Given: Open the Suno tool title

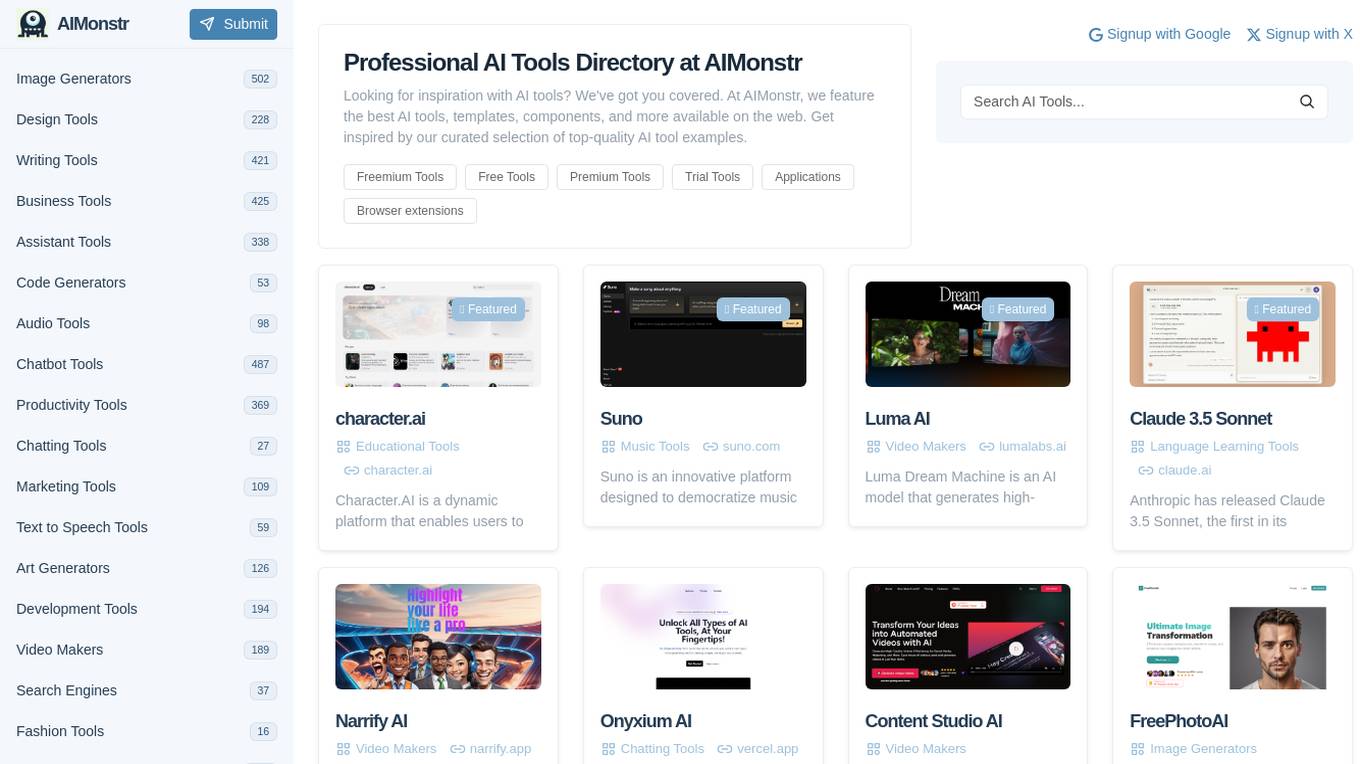Looking at the screenshot, I should [x=621, y=419].
